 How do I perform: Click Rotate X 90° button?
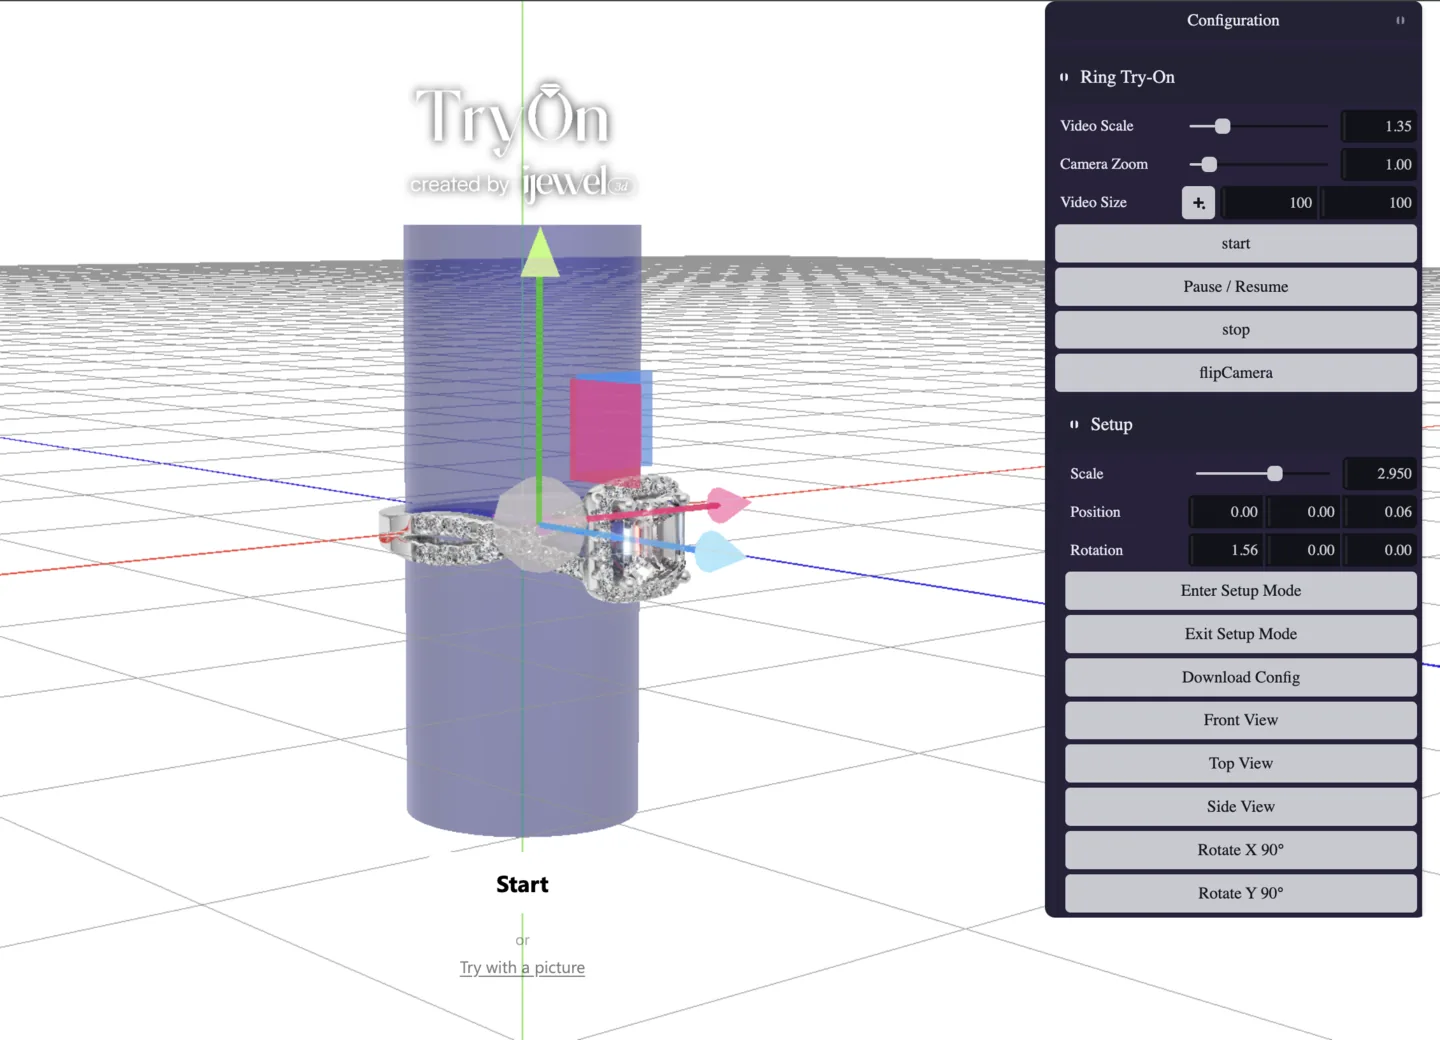(1241, 850)
